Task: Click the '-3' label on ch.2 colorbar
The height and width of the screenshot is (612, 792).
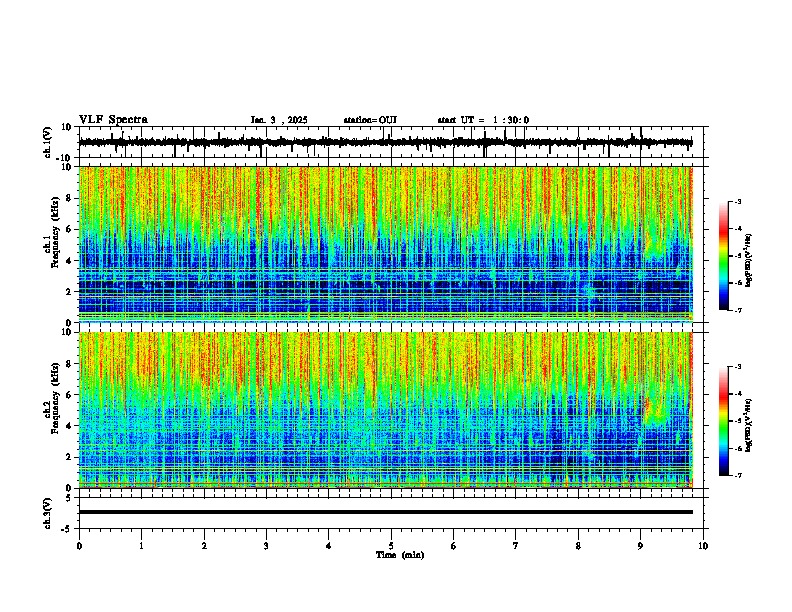Action: pos(737,367)
